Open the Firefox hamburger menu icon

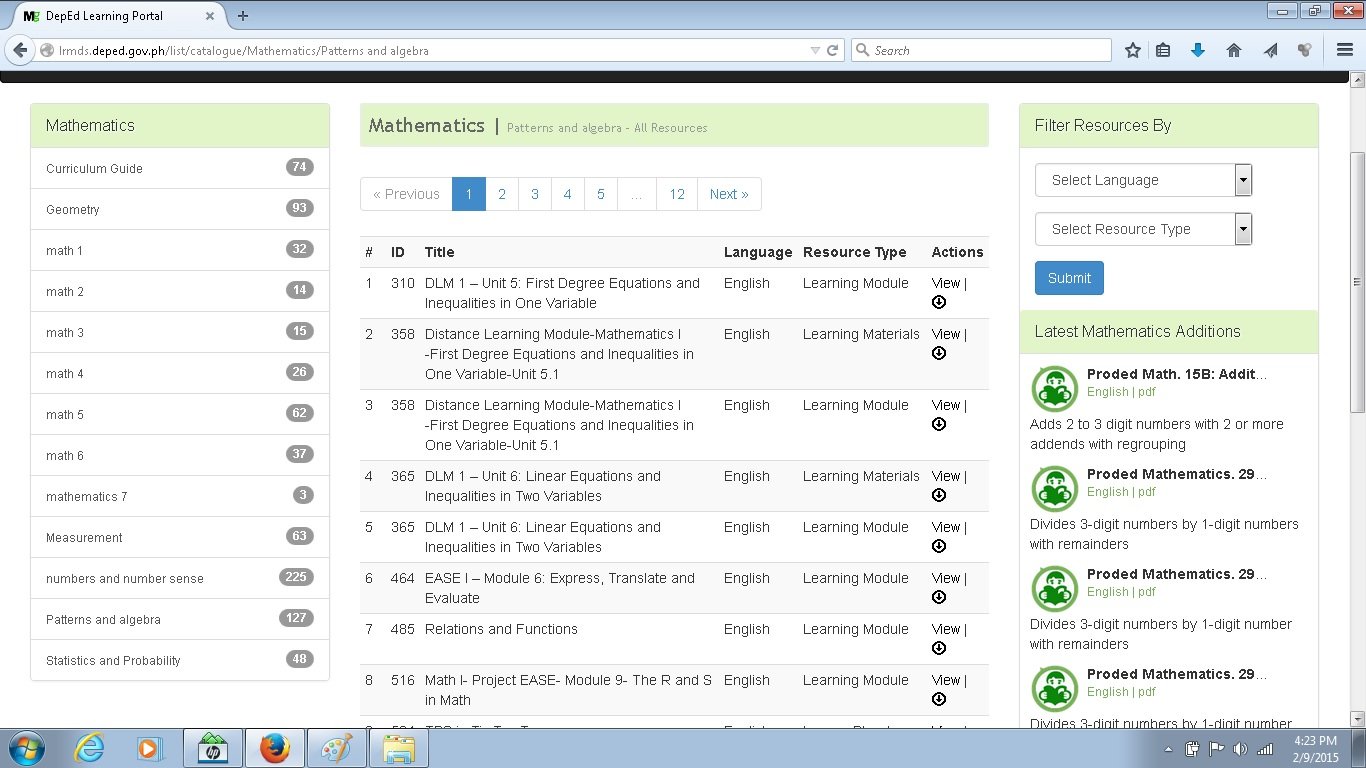[1344, 49]
